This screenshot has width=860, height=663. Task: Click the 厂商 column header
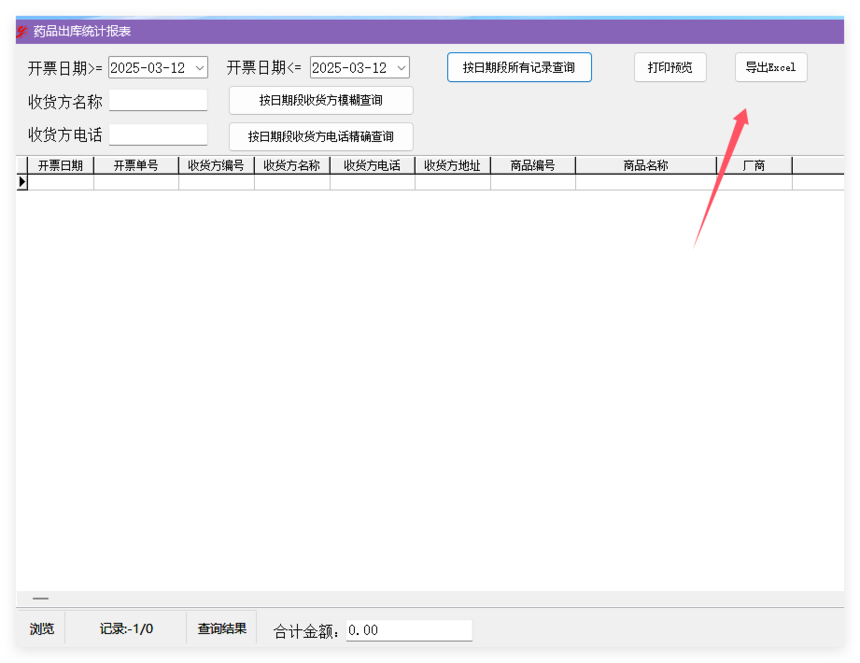click(x=754, y=166)
